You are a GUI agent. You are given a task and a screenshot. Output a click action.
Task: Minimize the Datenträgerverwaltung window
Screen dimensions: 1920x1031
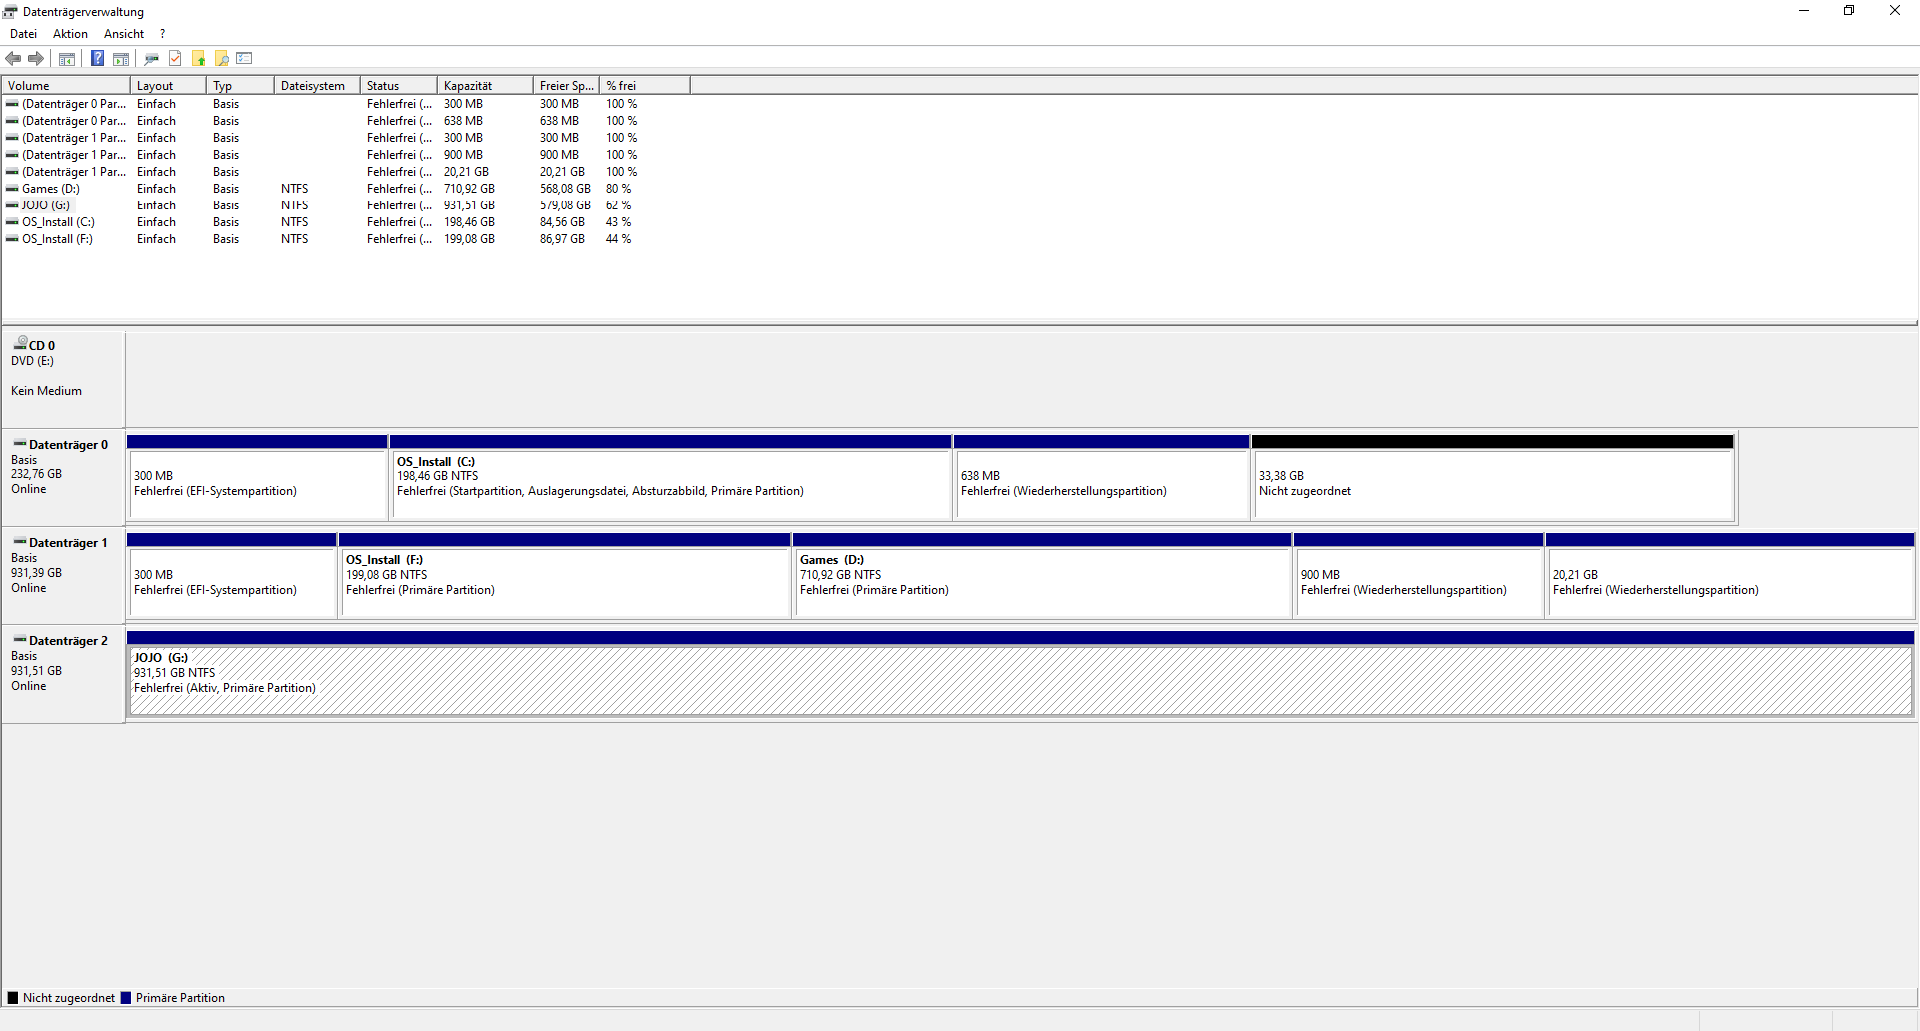tap(1804, 11)
